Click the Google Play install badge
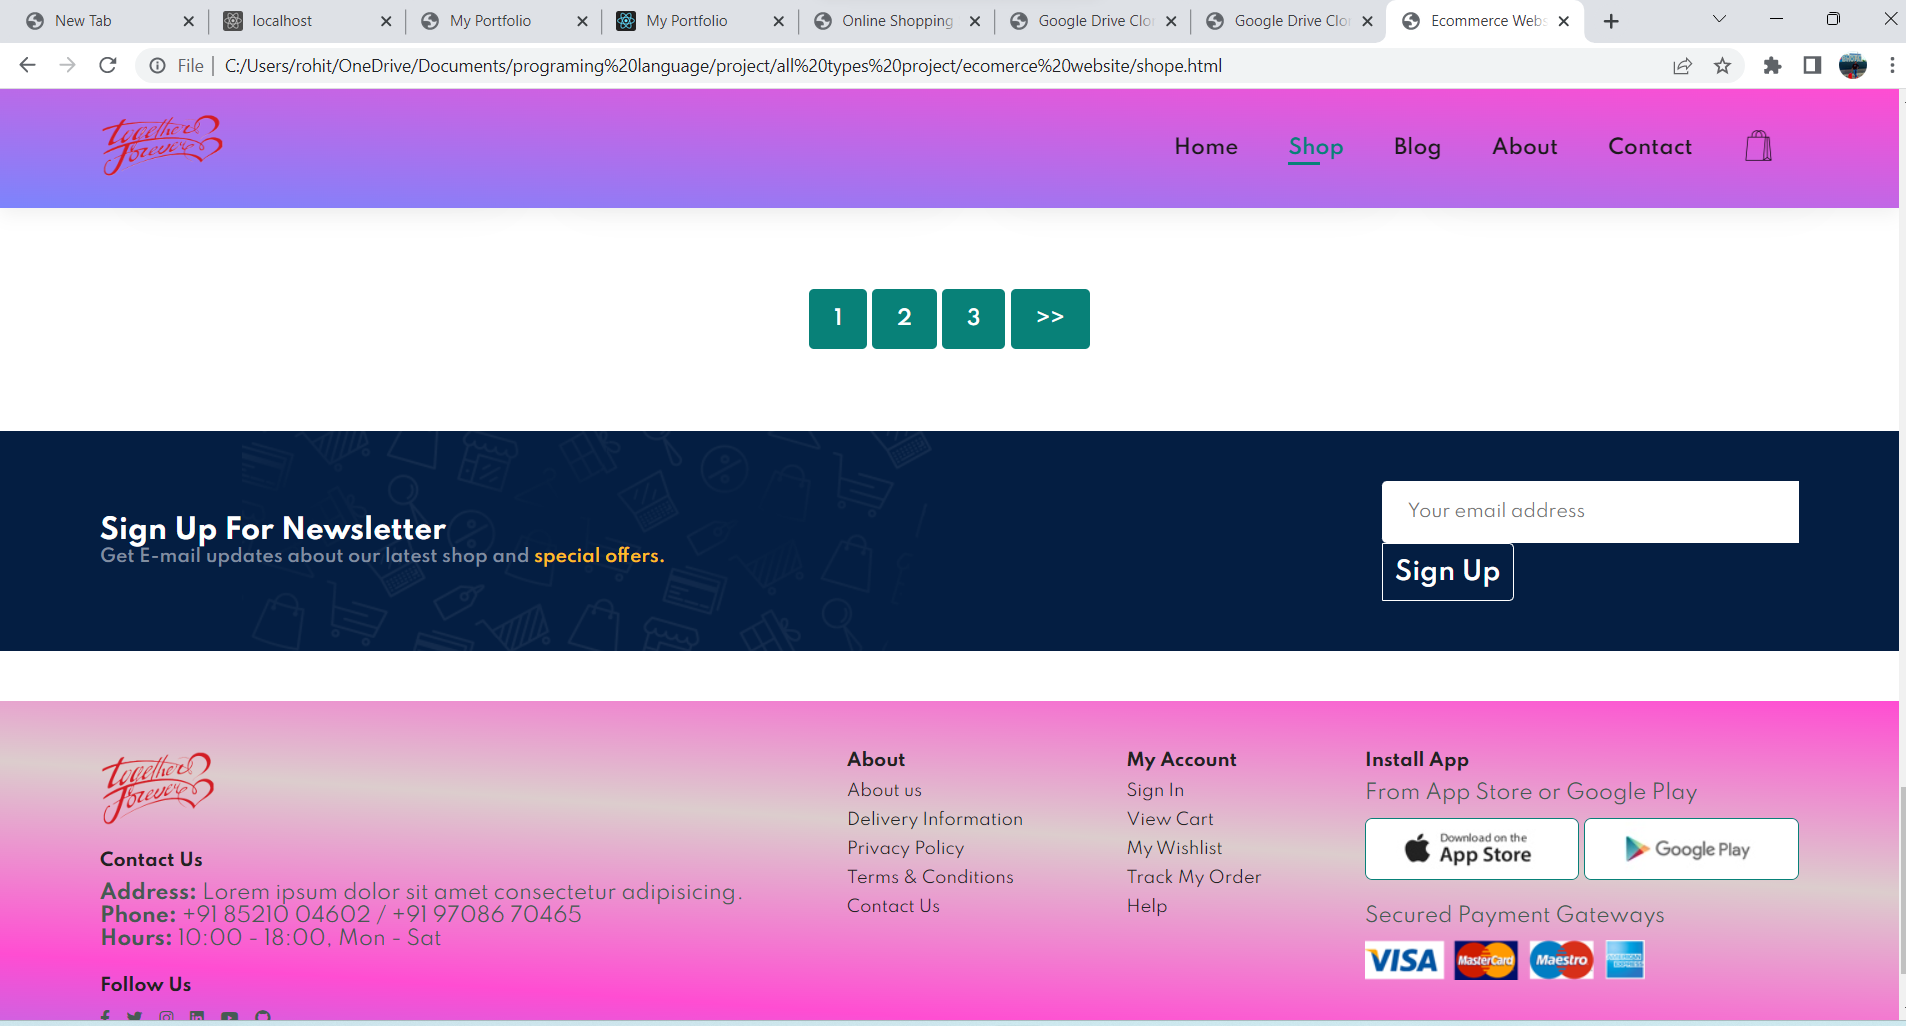The image size is (1906, 1026). 1690,848
